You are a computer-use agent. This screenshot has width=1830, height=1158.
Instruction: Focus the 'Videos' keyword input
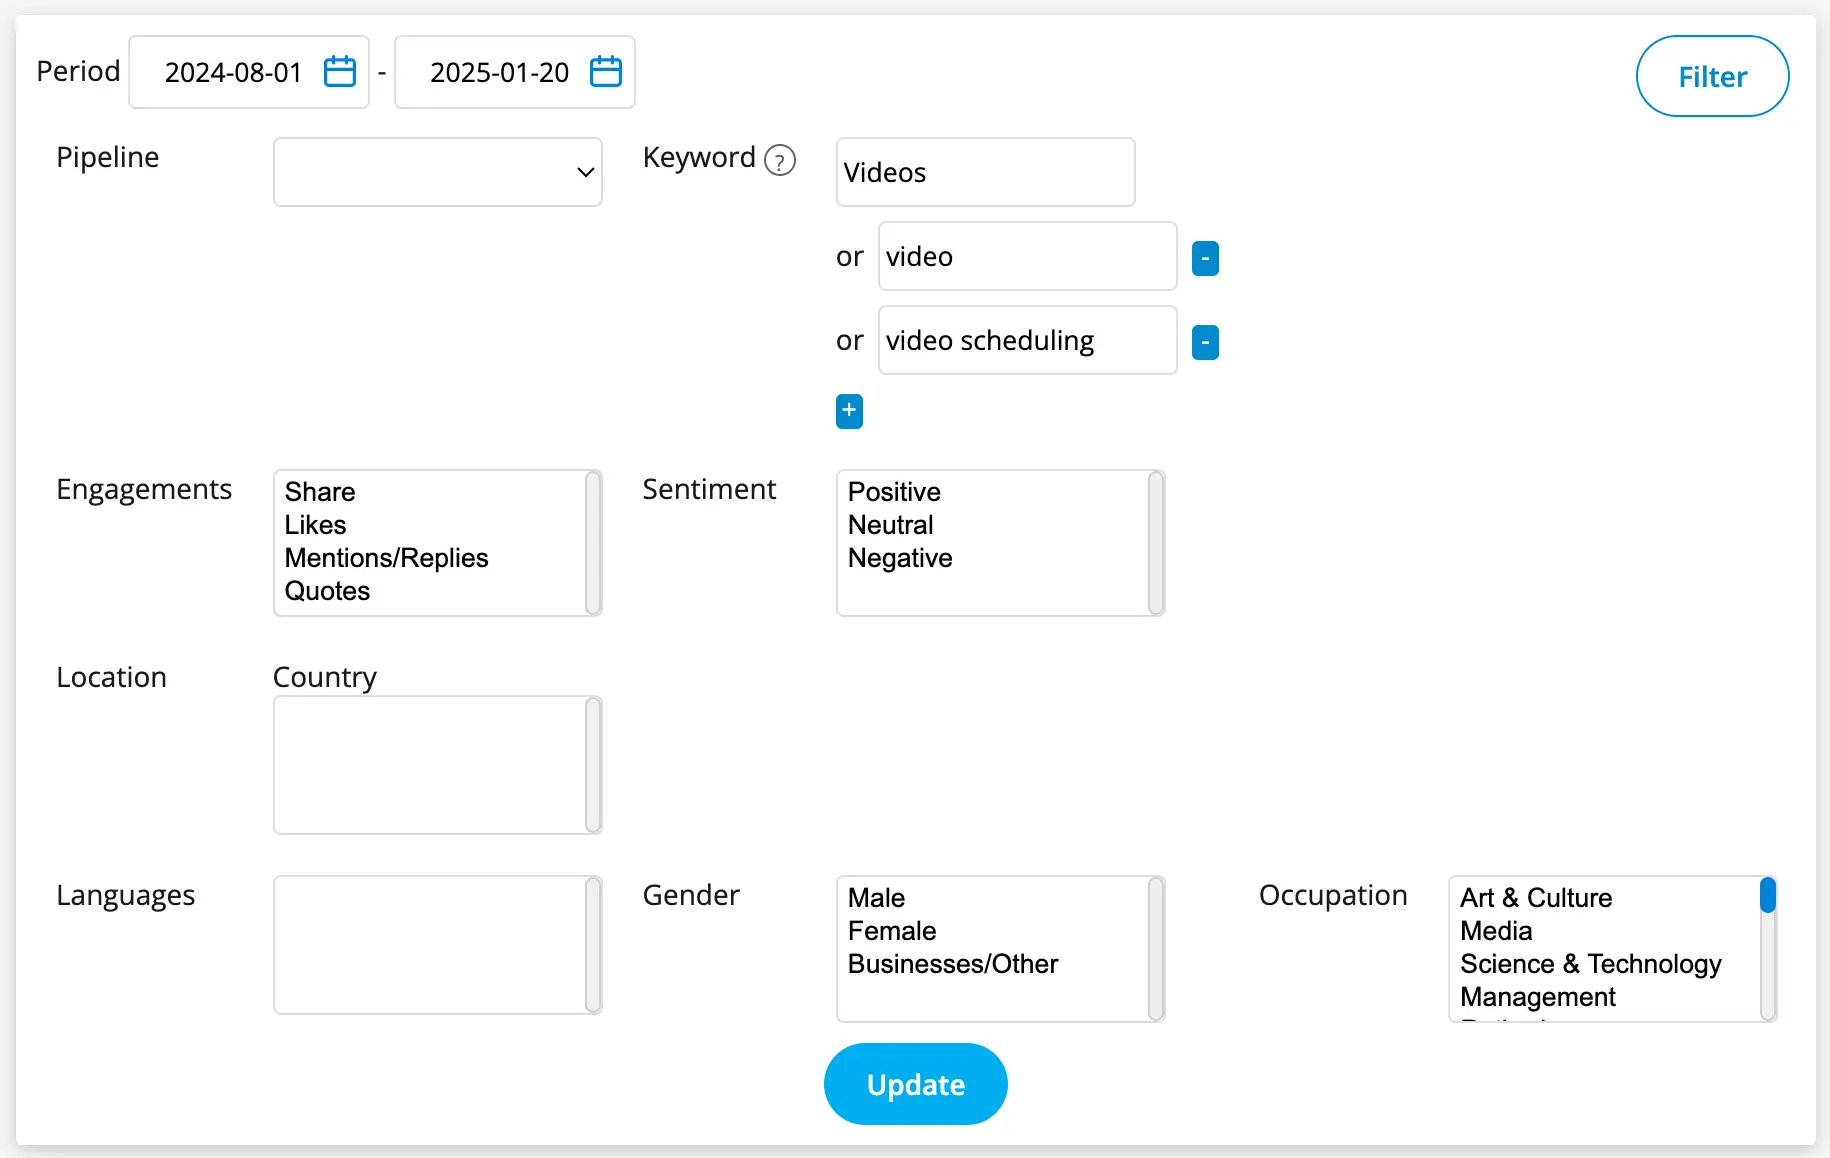tap(985, 172)
